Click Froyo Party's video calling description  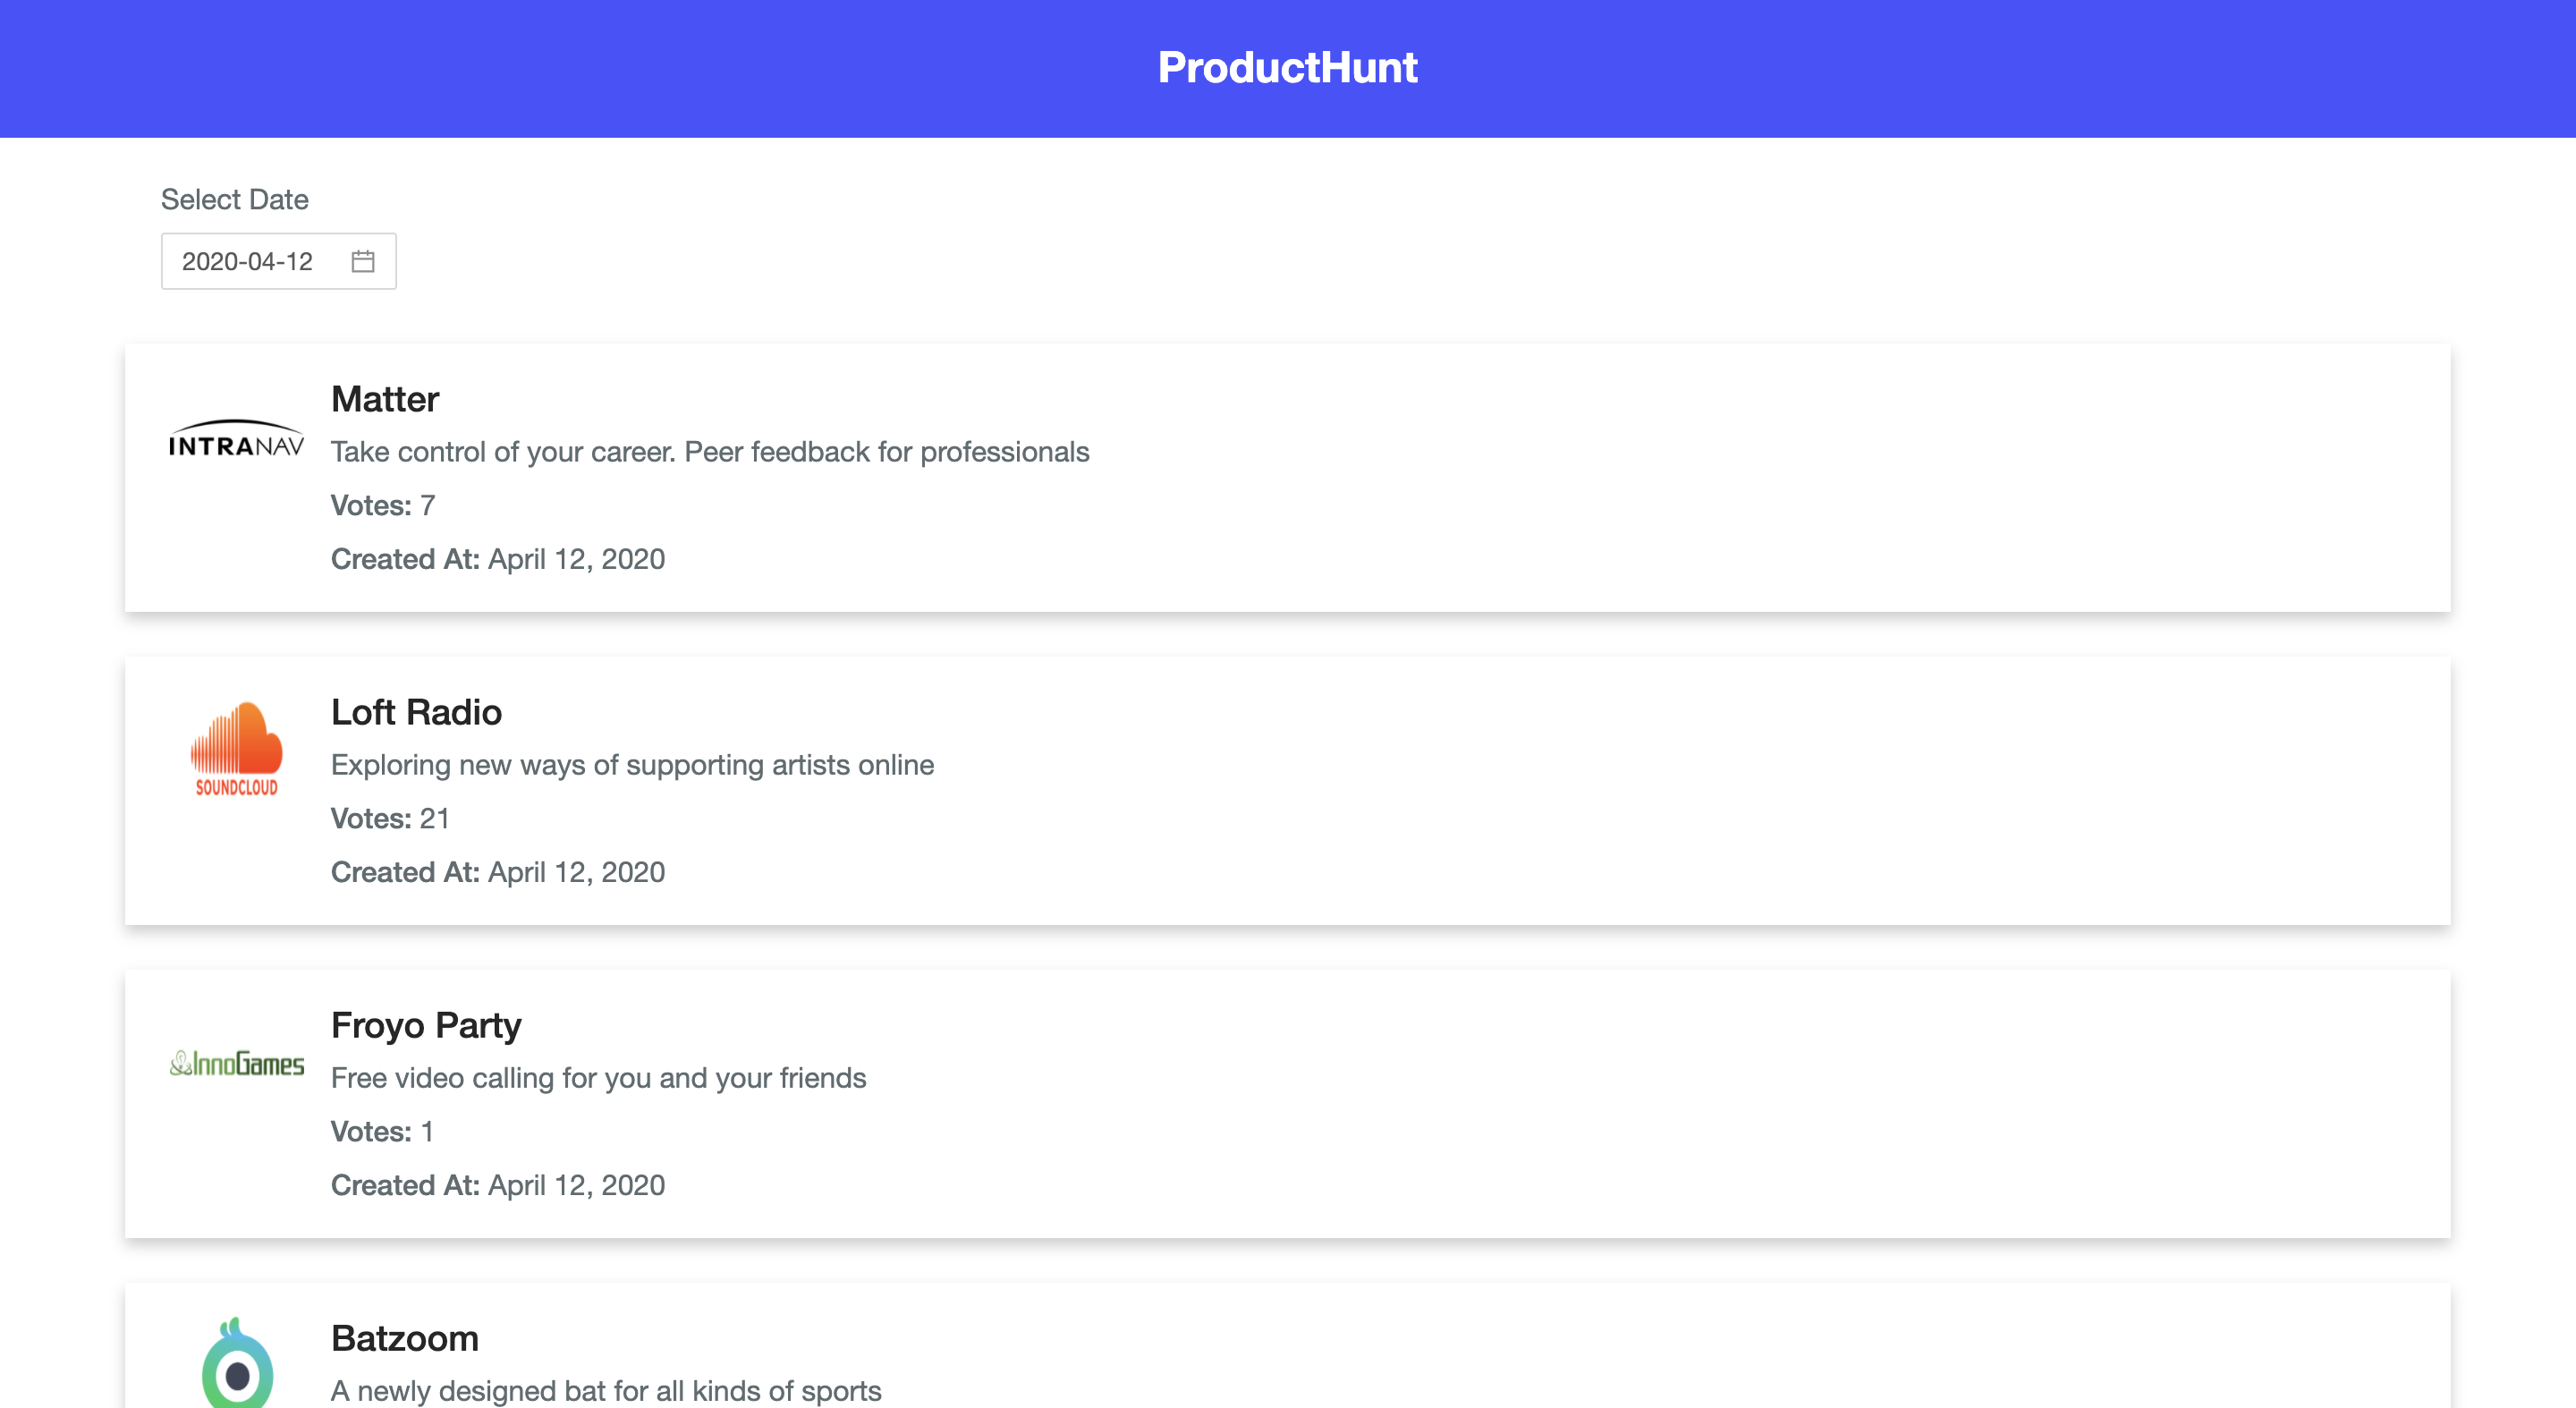[x=598, y=1078]
